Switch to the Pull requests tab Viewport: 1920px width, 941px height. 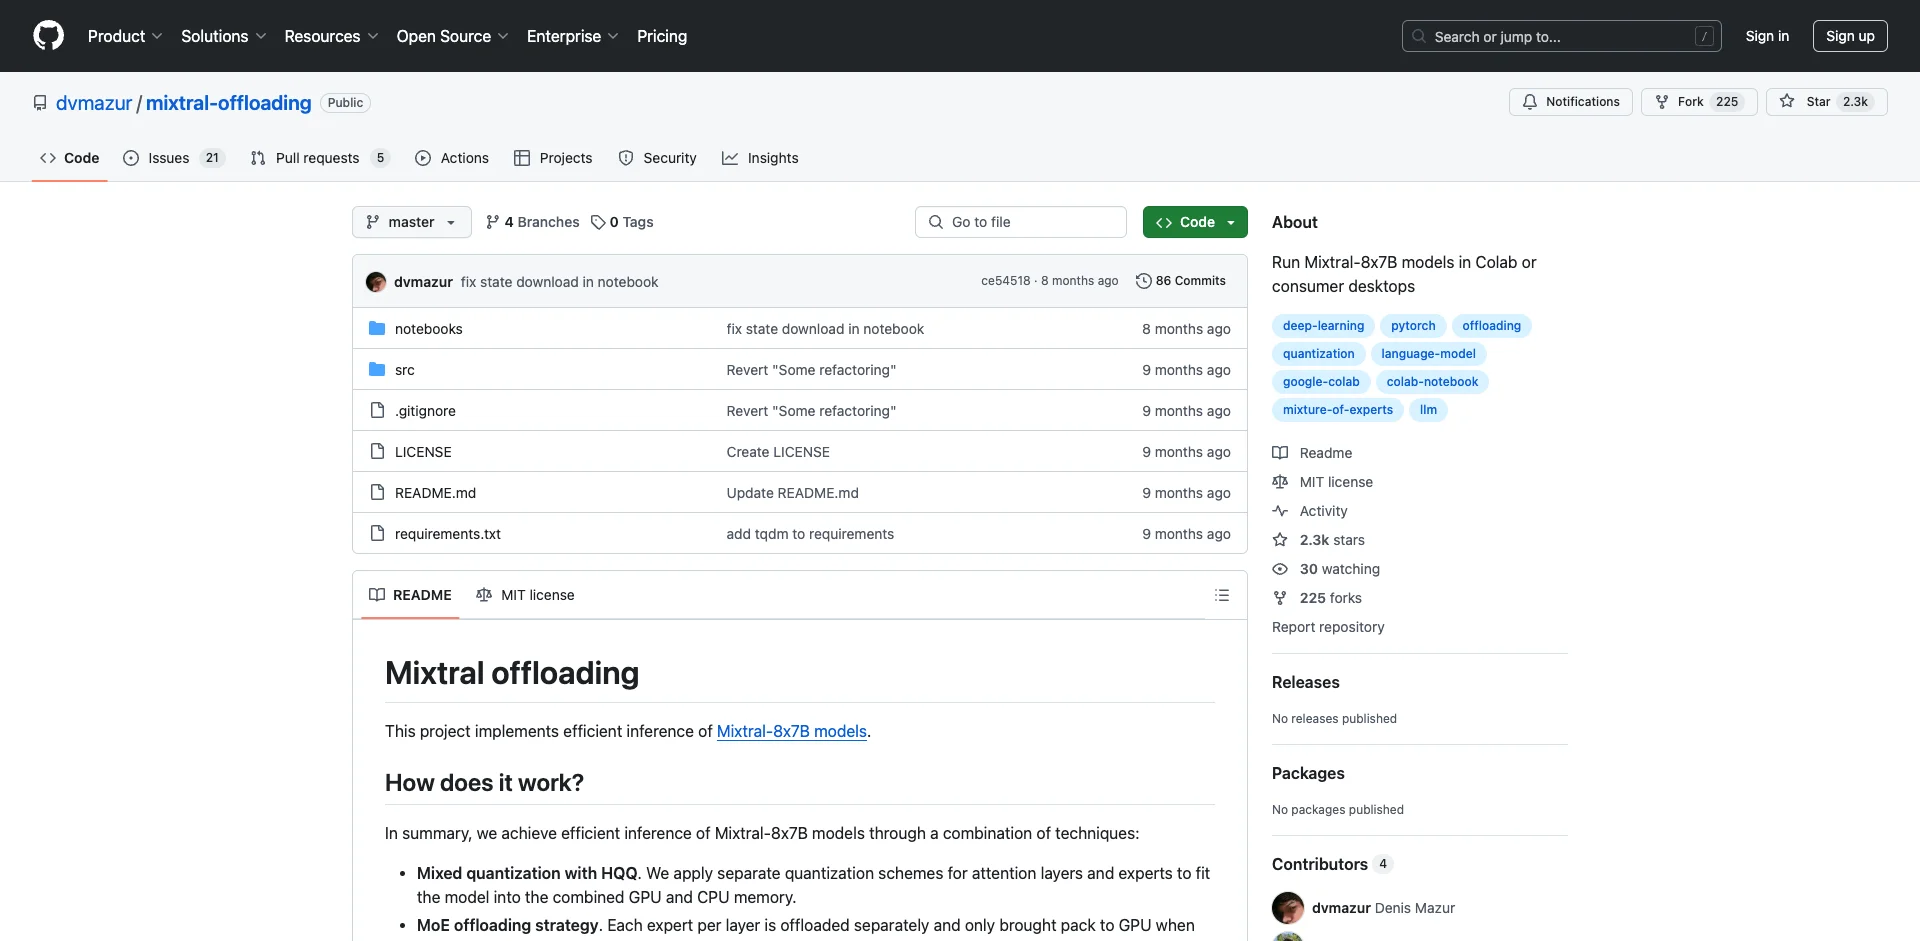click(319, 158)
